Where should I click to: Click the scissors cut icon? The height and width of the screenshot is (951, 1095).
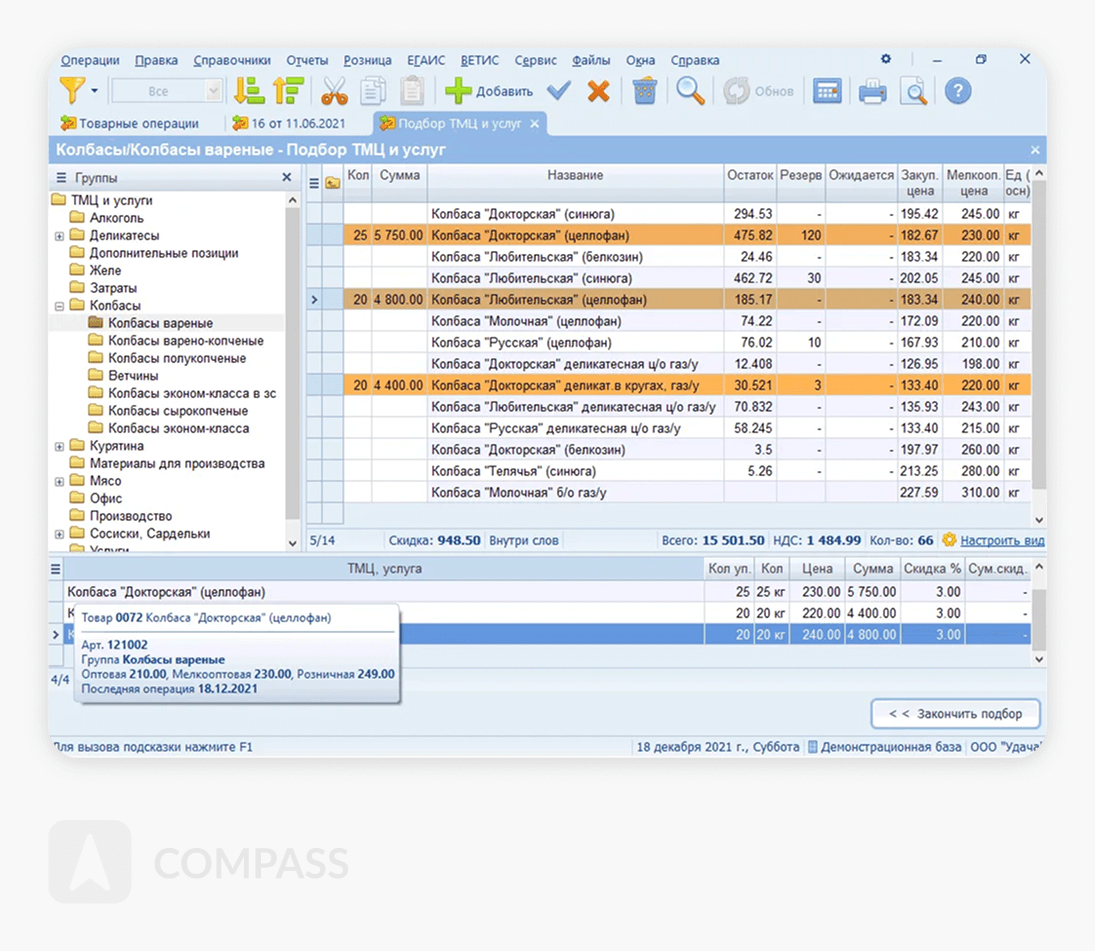click(334, 91)
